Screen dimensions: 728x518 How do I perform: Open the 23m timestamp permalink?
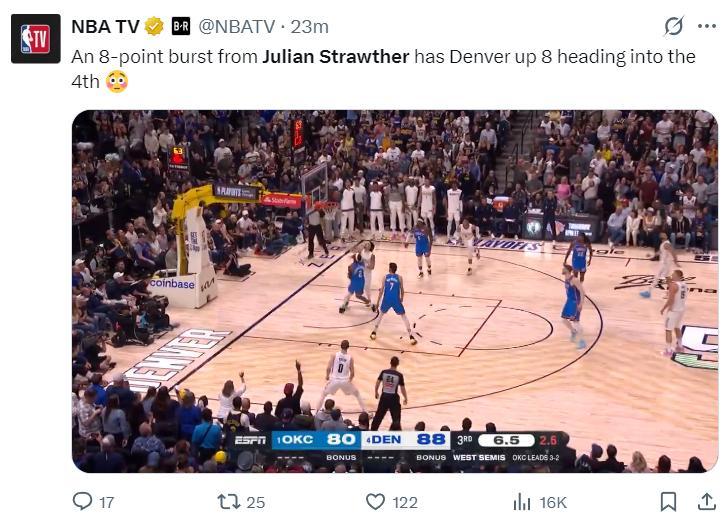coord(310,26)
